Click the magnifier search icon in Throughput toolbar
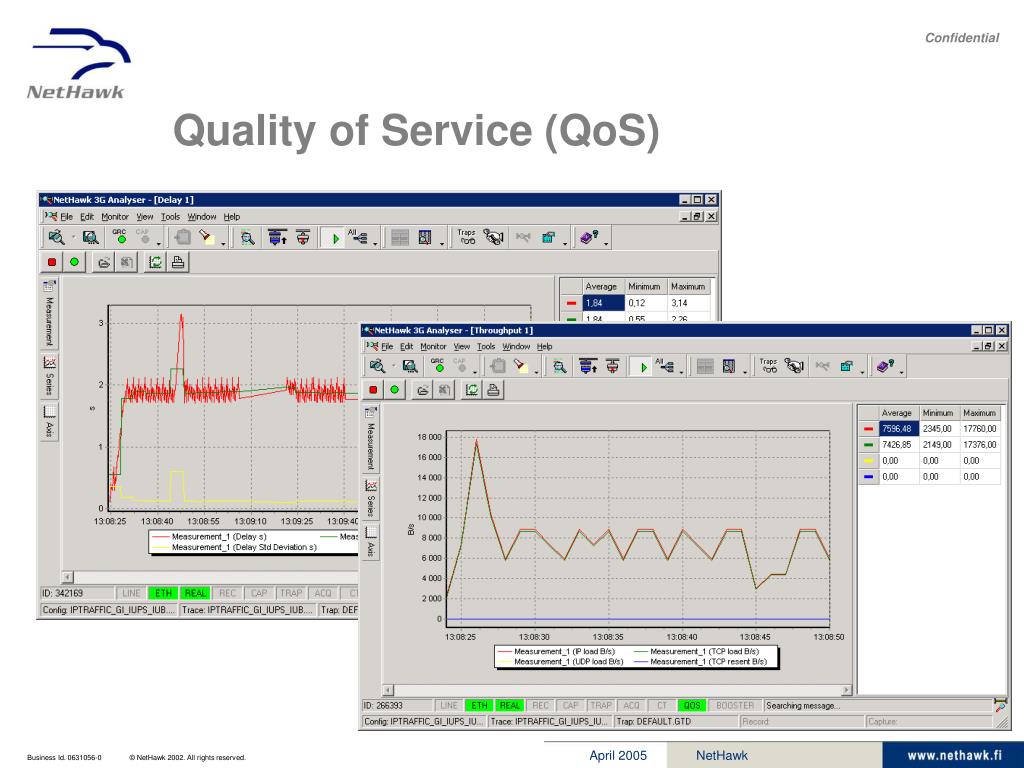 (x=559, y=366)
